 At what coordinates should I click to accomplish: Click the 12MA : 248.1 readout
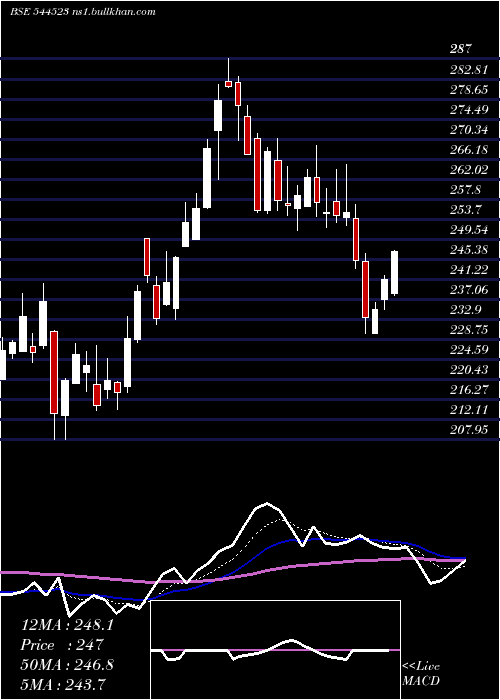click(x=67, y=625)
